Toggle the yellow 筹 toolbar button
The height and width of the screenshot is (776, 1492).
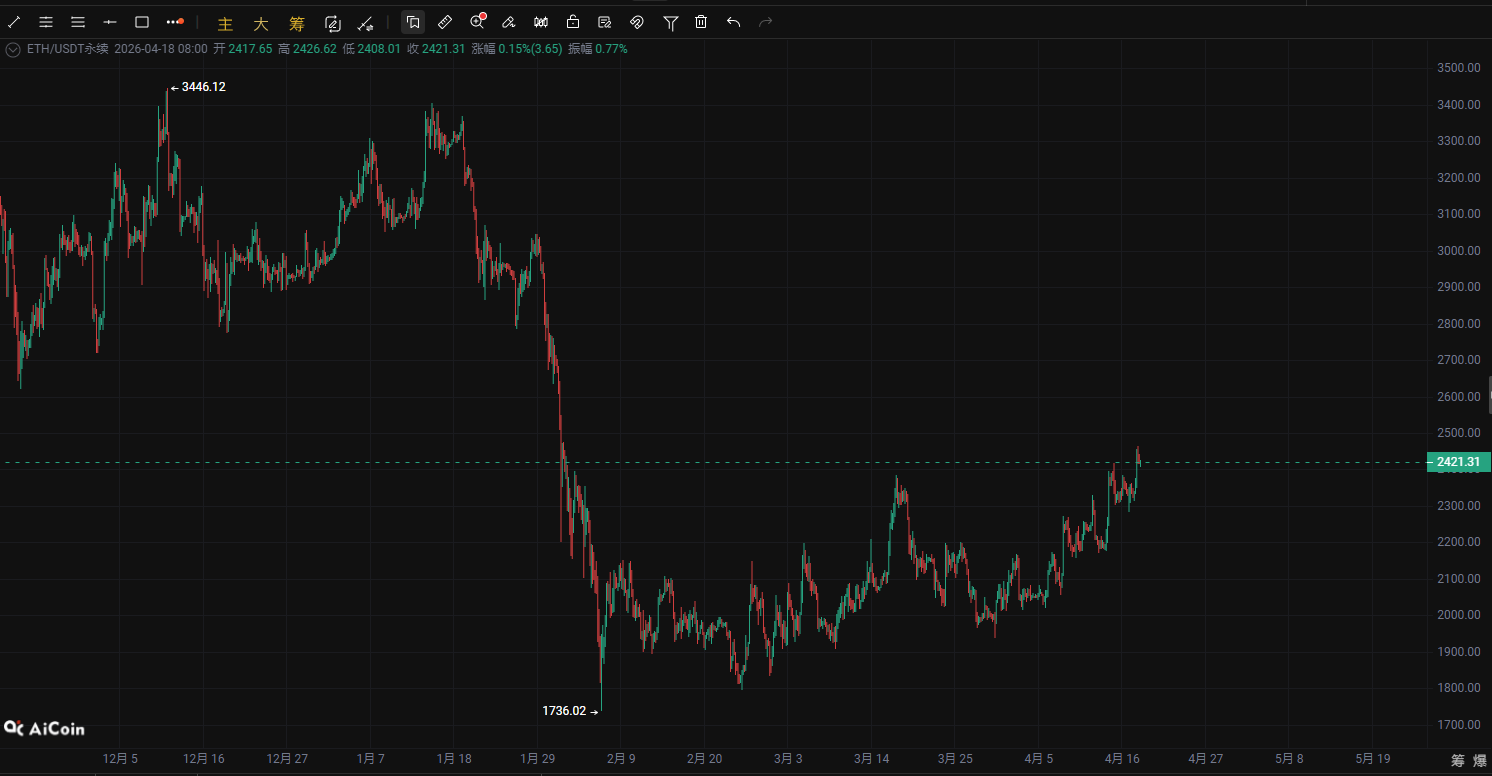297,23
